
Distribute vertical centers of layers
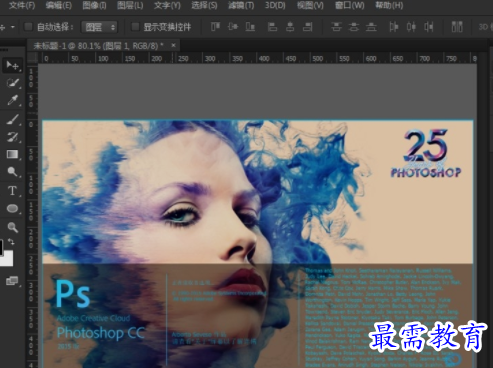[x=354, y=27]
